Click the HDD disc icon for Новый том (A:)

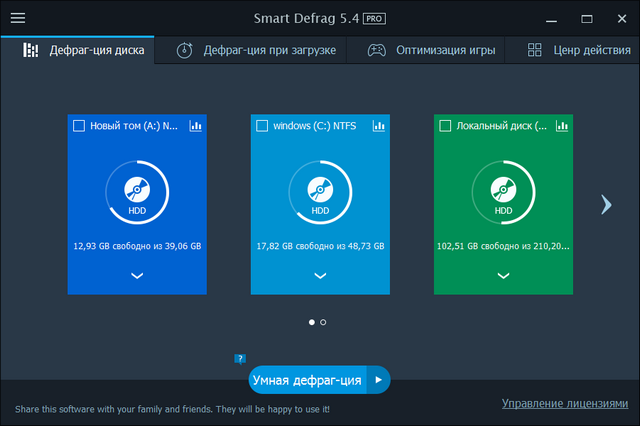(x=137, y=190)
